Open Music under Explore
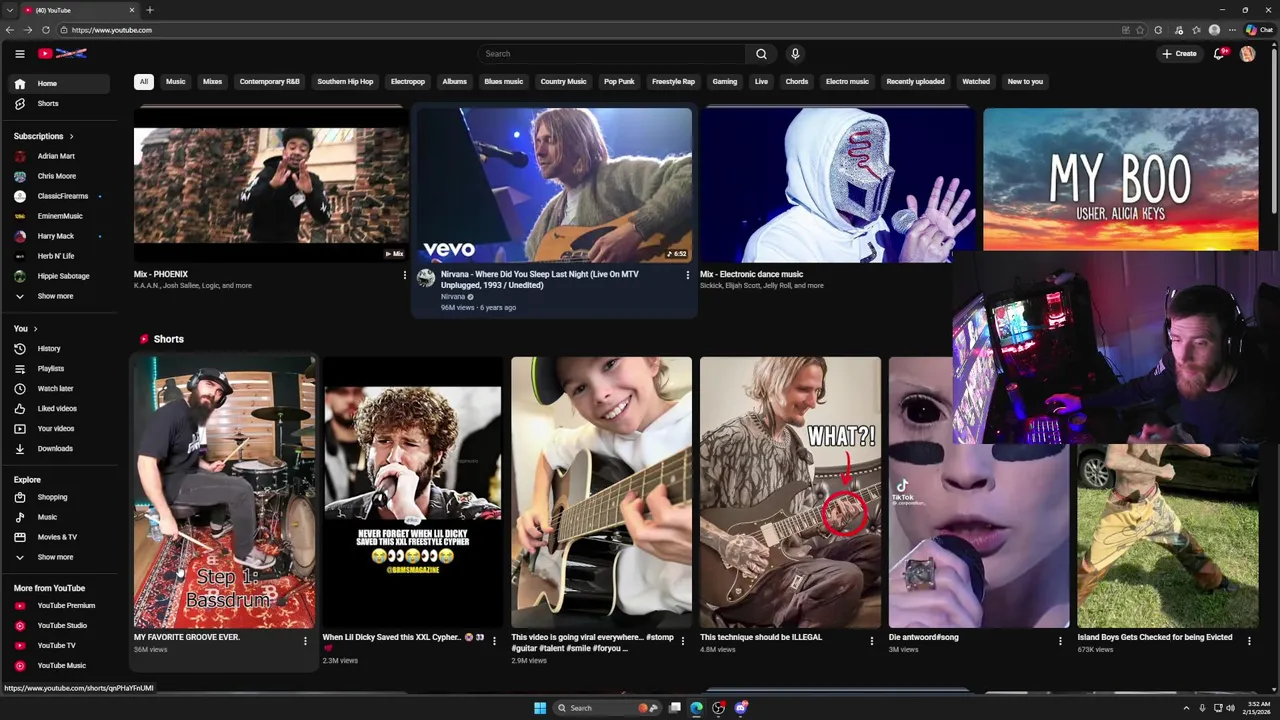 [57, 517]
